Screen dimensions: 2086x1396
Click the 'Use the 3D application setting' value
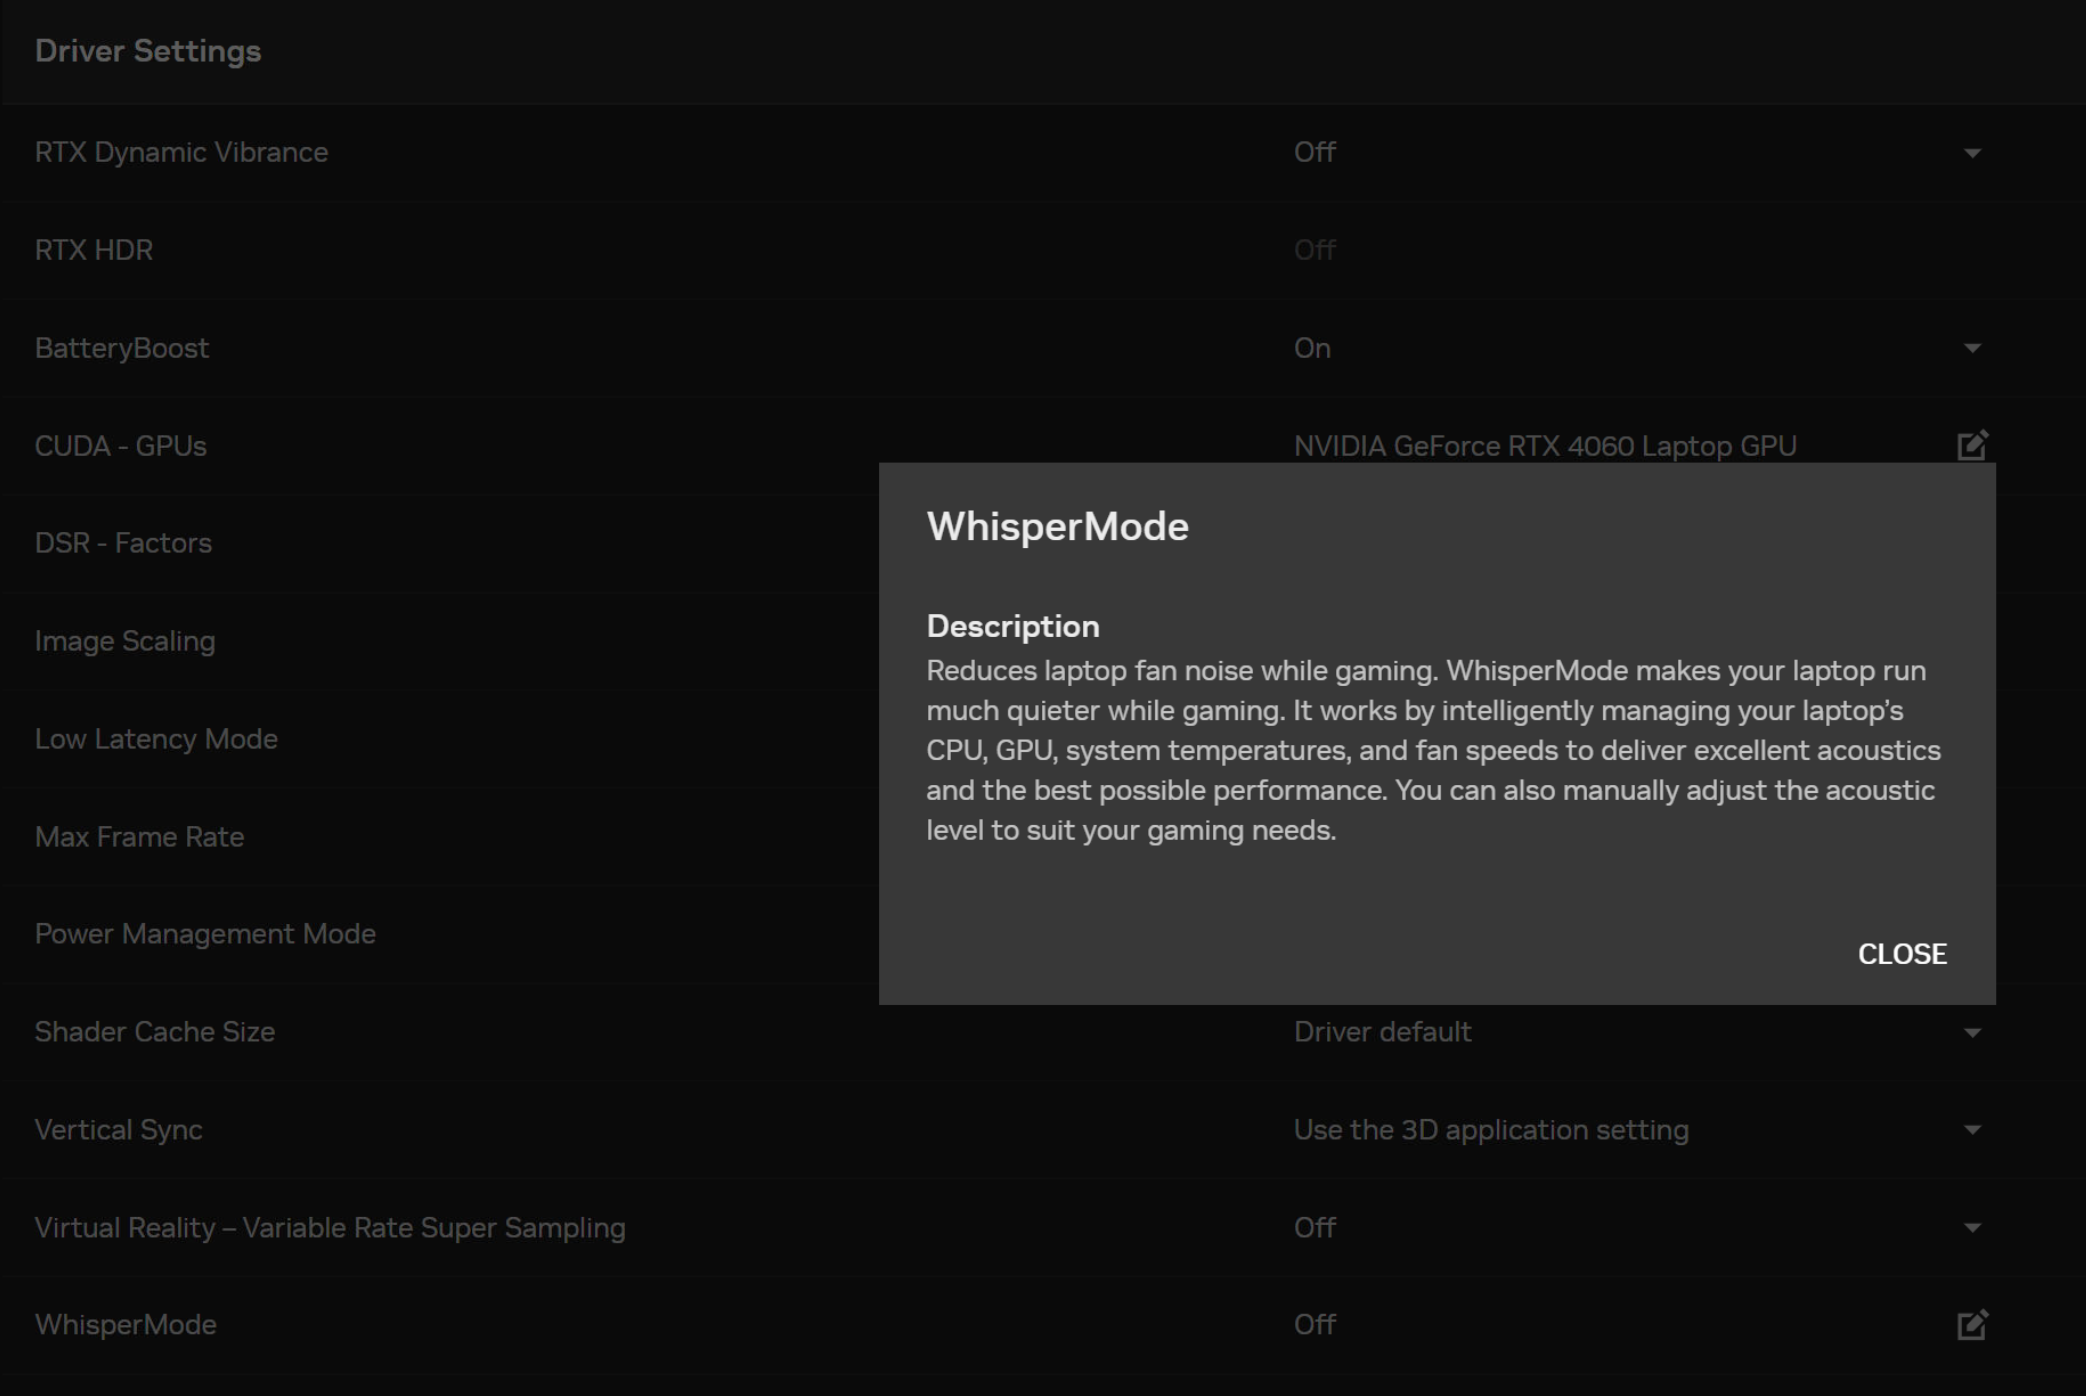coord(1490,1130)
